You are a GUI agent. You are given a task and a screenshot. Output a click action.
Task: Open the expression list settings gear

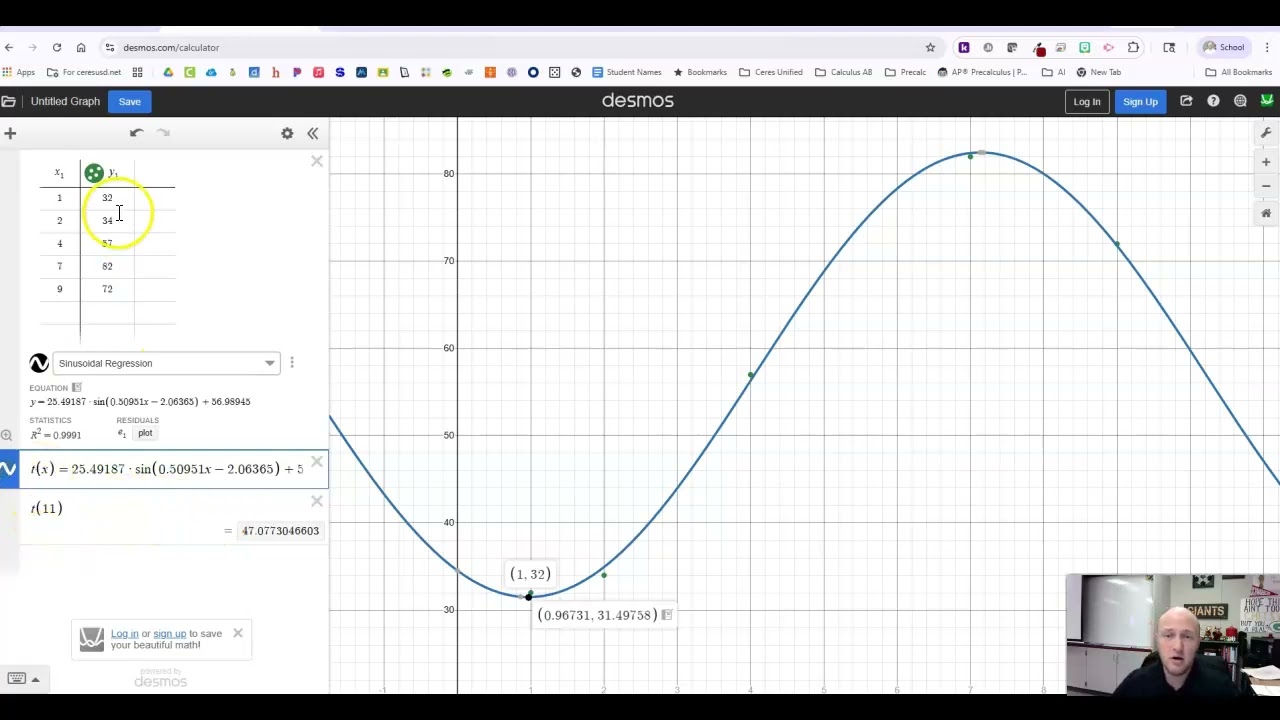(287, 133)
